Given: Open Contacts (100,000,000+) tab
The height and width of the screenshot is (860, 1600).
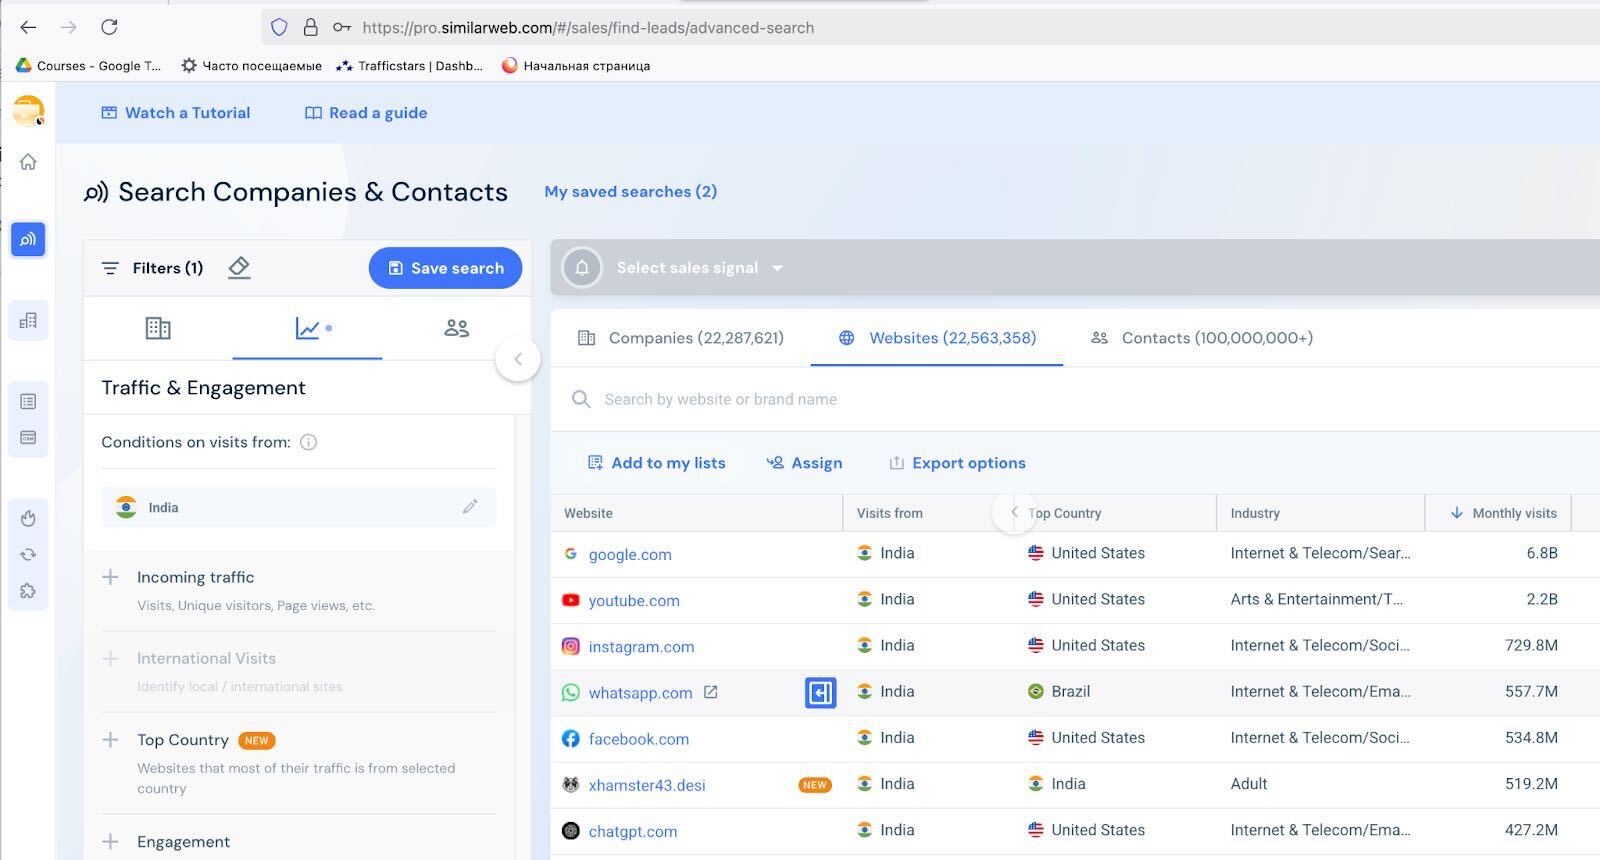Looking at the screenshot, I should point(1202,338).
